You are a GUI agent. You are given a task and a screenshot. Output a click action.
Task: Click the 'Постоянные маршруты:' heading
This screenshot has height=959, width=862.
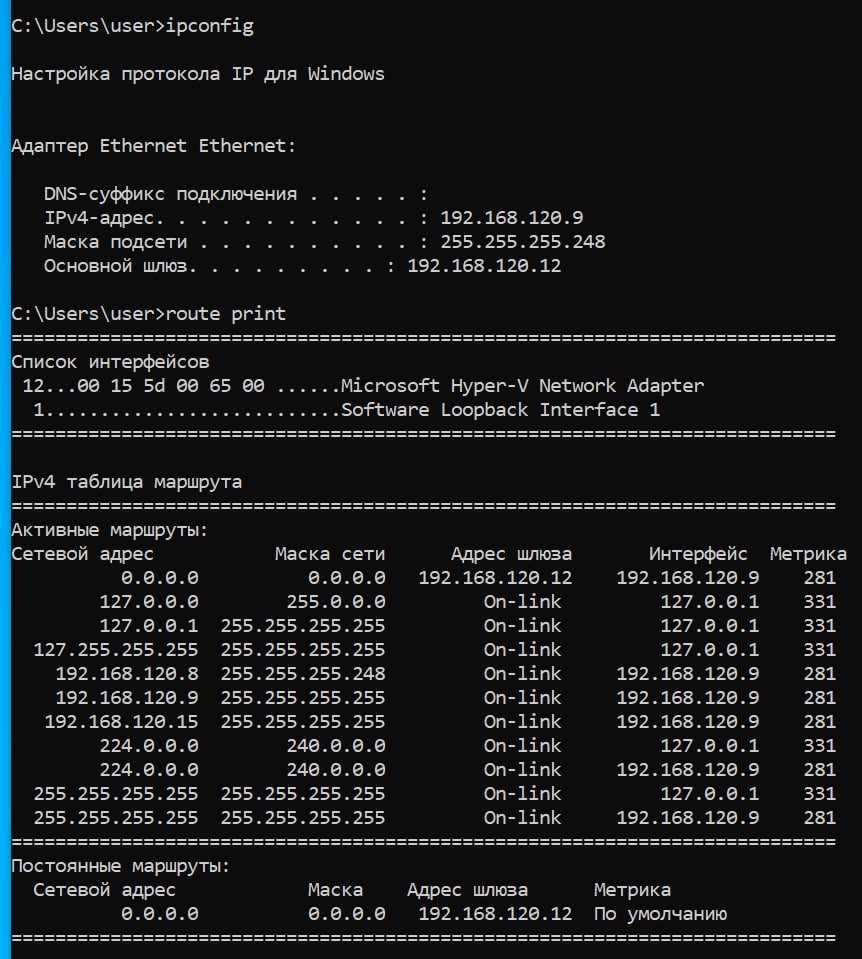click(121, 866)
